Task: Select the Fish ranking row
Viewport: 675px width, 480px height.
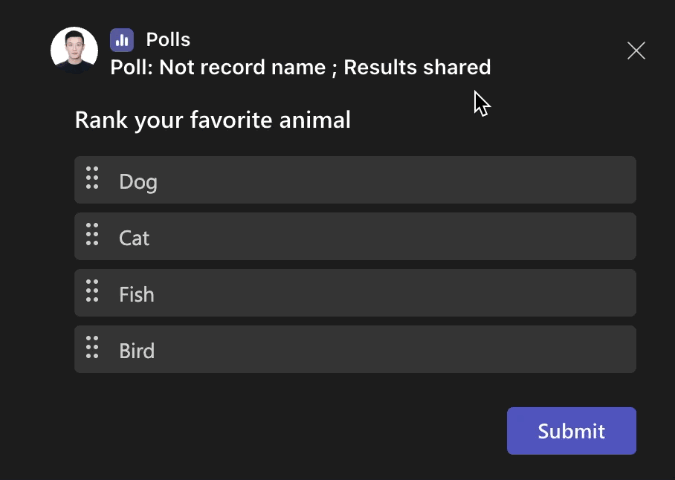Action: tap(380, 293)
